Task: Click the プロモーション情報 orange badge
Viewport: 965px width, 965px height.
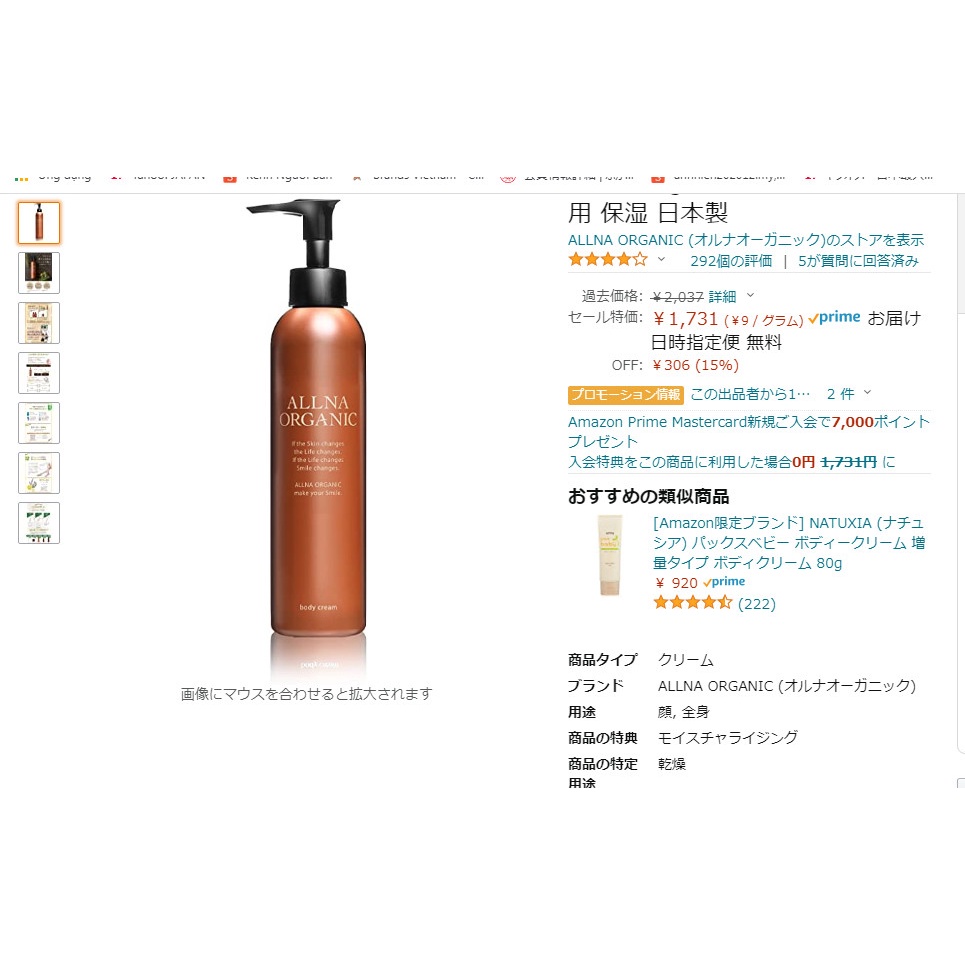Action: coord(625,394)
